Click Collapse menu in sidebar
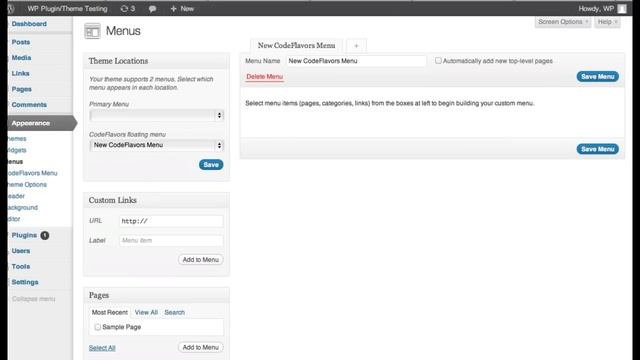 point(33,299)
